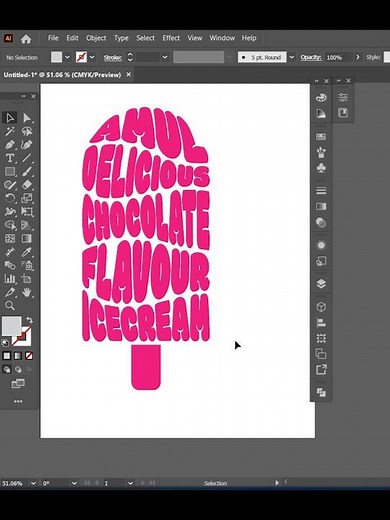
Task: Set paint mode to None
Action: click(29, 356)
